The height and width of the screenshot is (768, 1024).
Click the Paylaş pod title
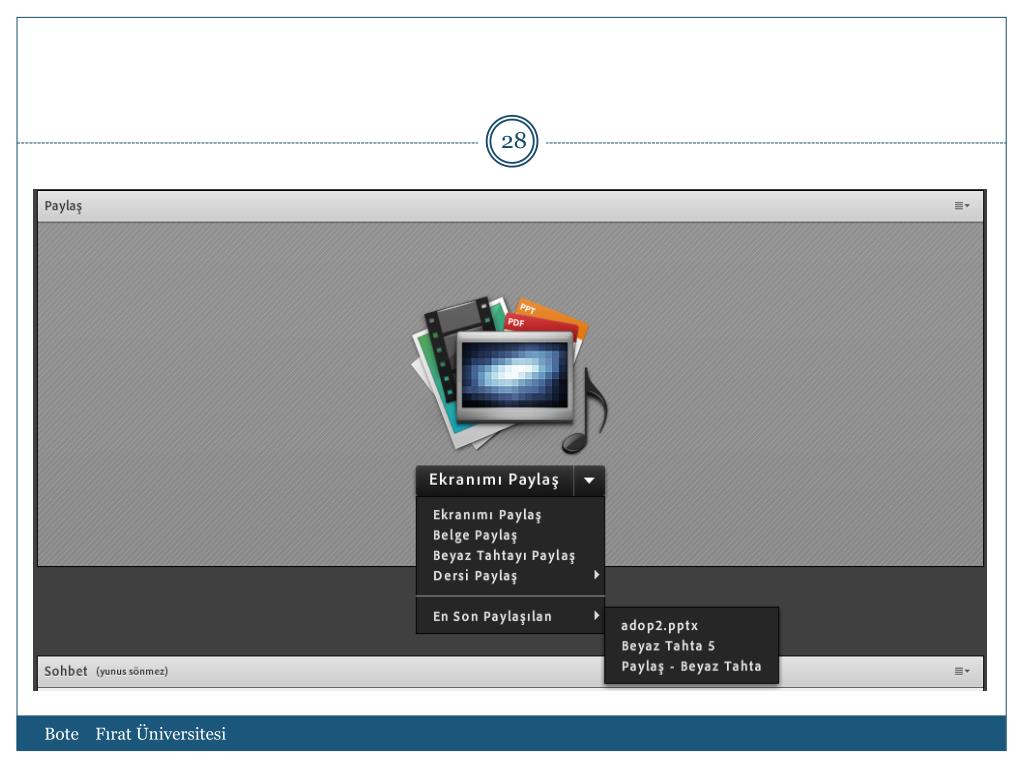coord(63,206)
